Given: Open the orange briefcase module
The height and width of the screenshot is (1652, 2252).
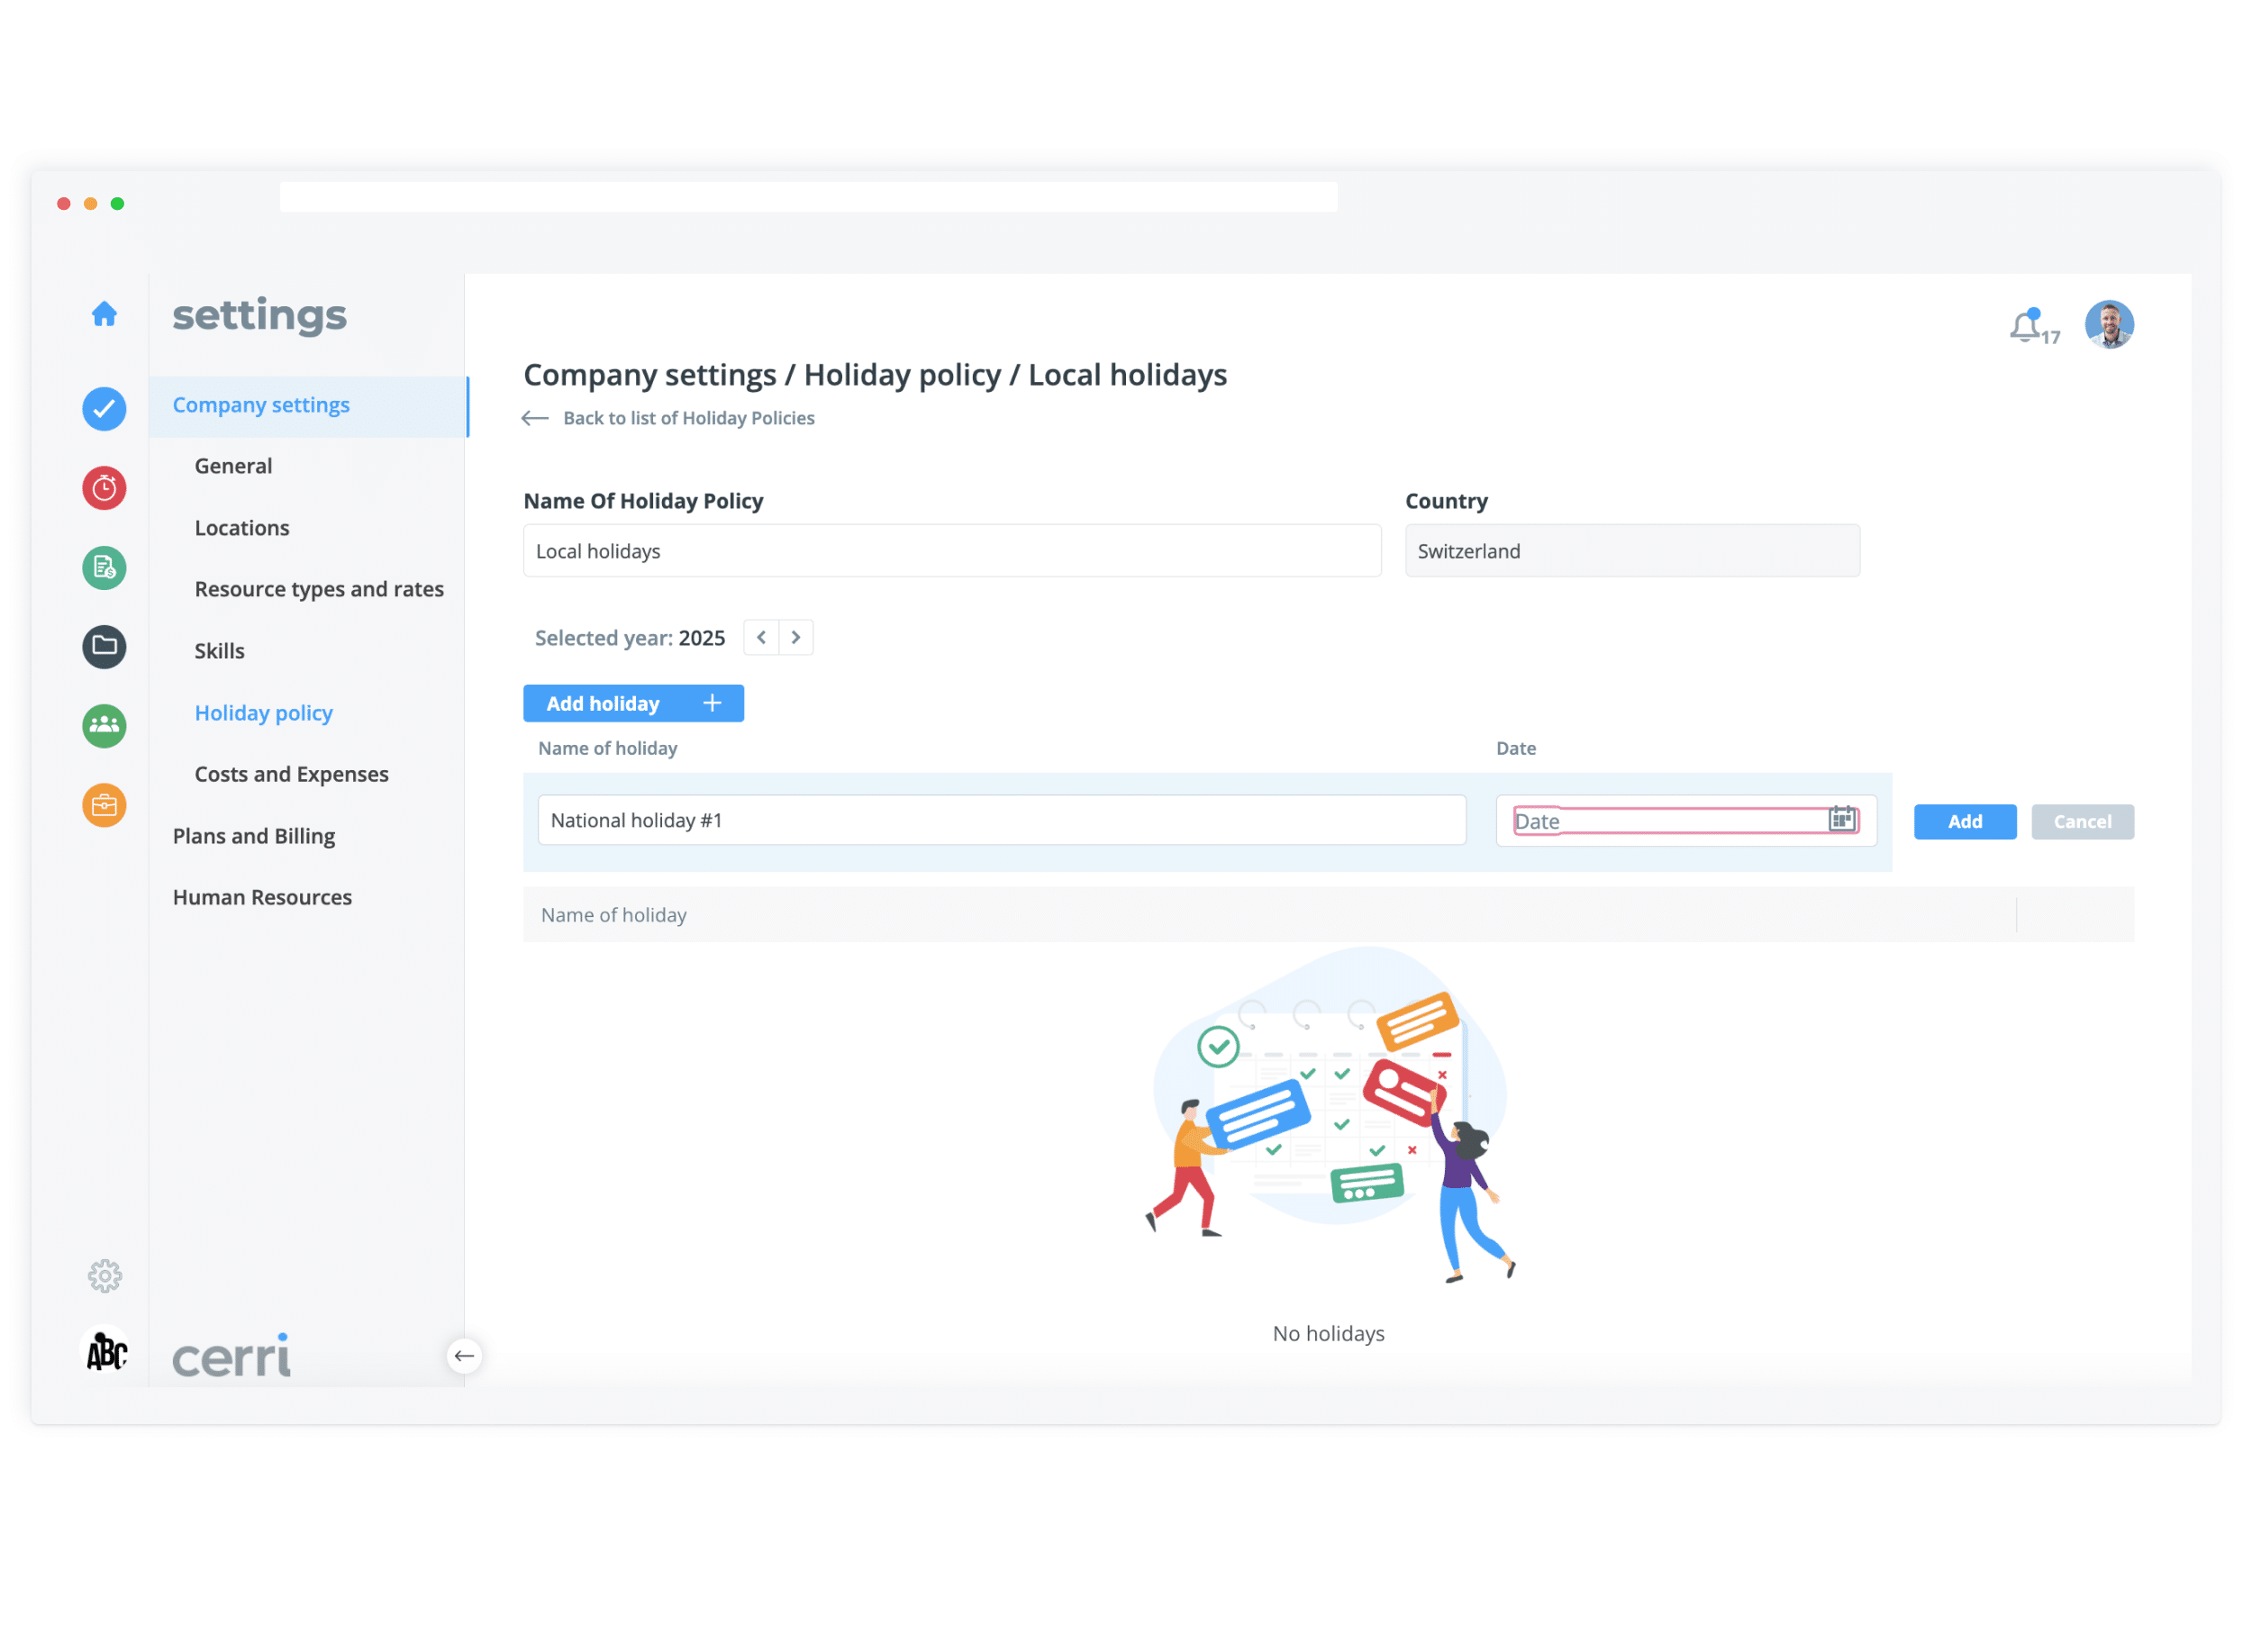Looking at the screenshot, I should point(104,806).
